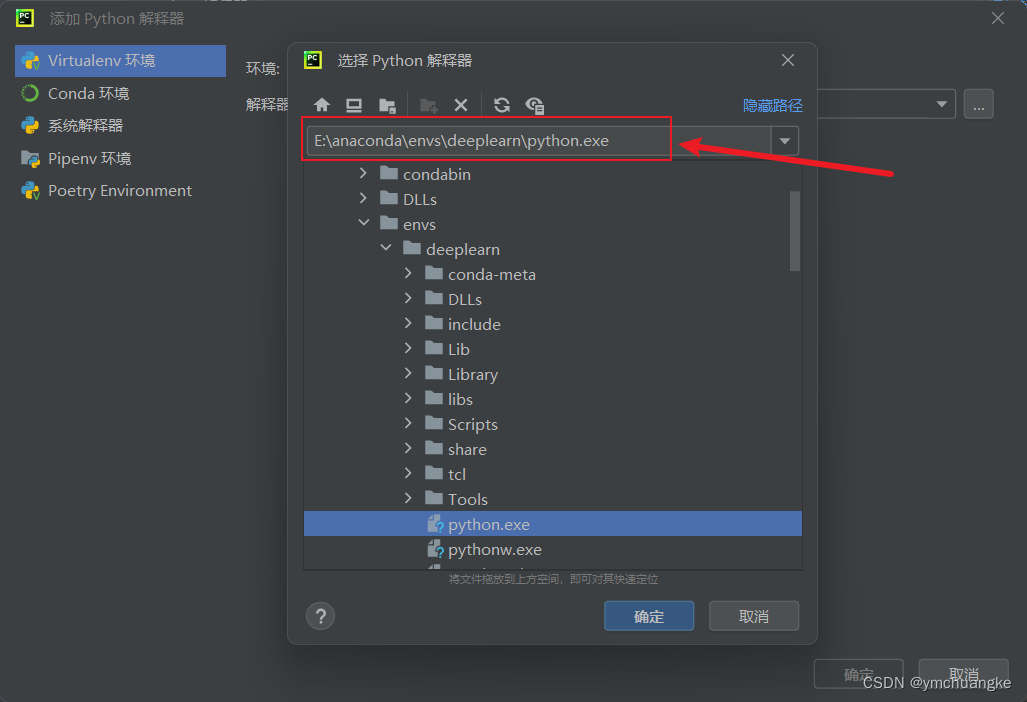Open the path history dropdown arrow
Image resolution: width=1027 pixels, height=702 pixels.
pos(785,141)
